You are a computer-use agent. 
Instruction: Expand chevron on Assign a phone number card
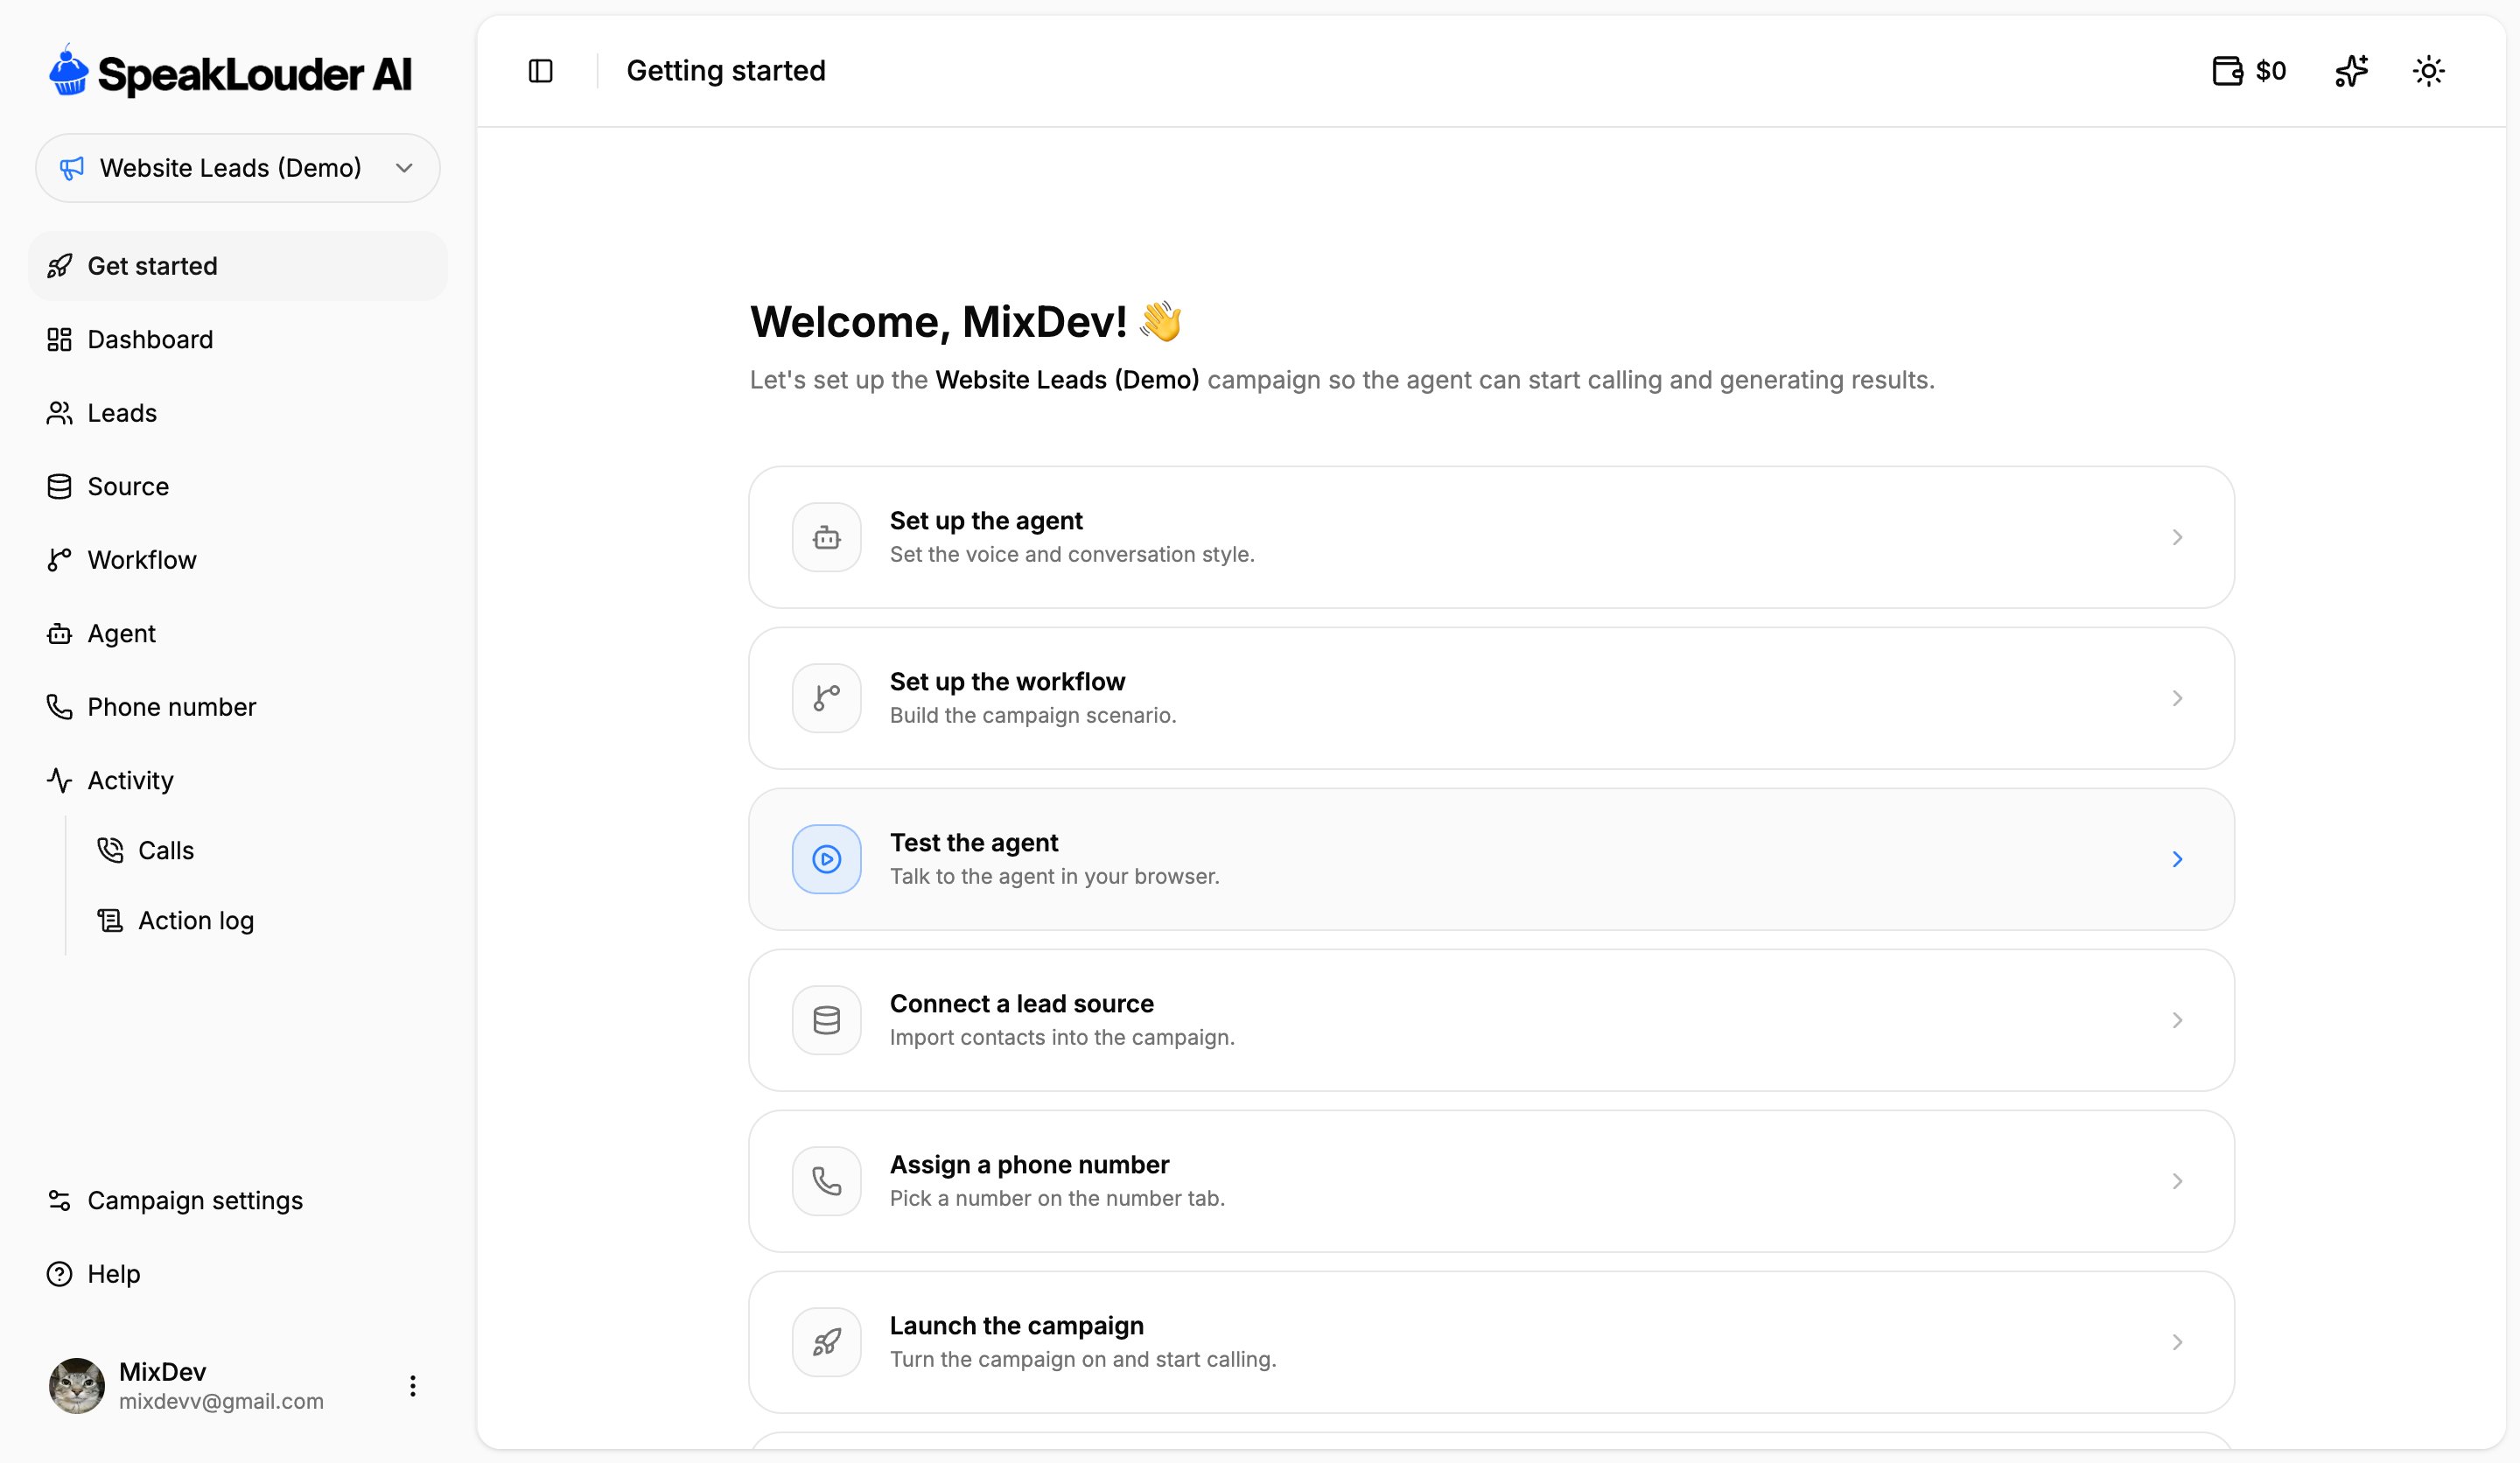pyautogui.click(x=2177, y=1181)
